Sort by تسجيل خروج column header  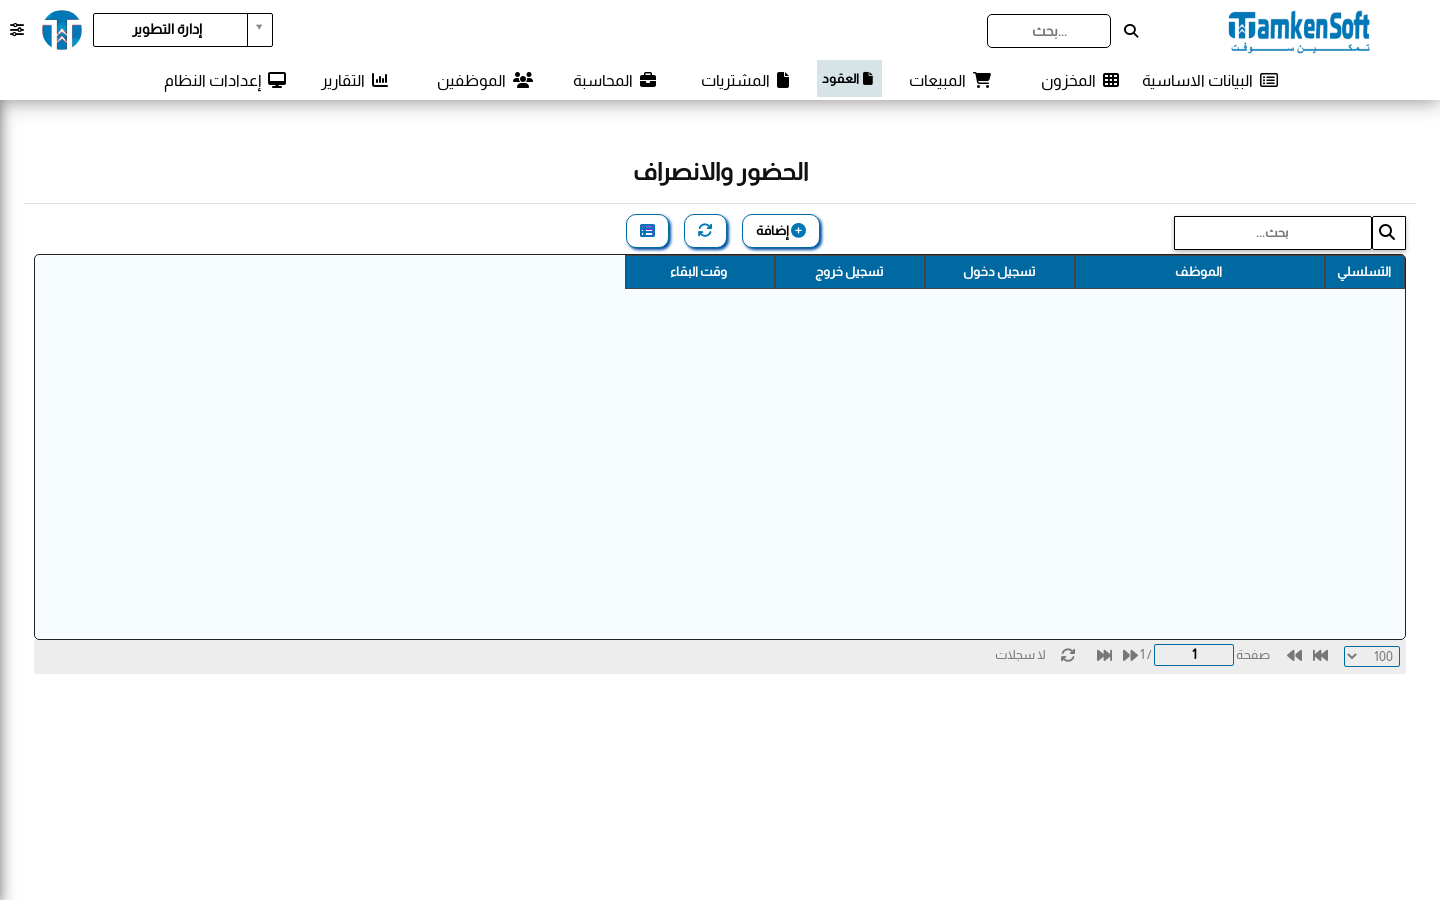849,272
